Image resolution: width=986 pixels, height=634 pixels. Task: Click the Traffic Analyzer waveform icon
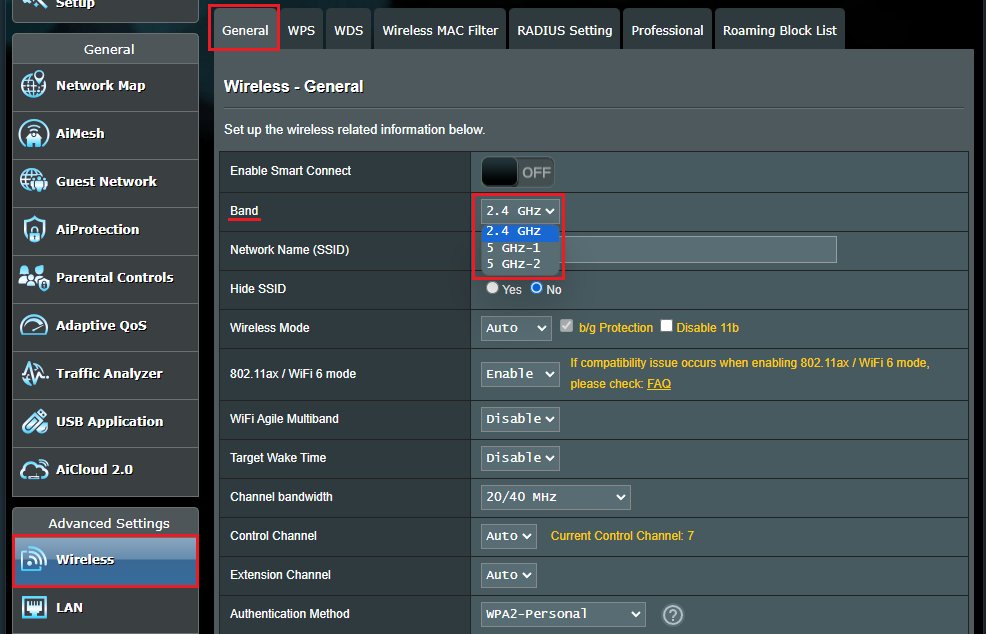33,373
